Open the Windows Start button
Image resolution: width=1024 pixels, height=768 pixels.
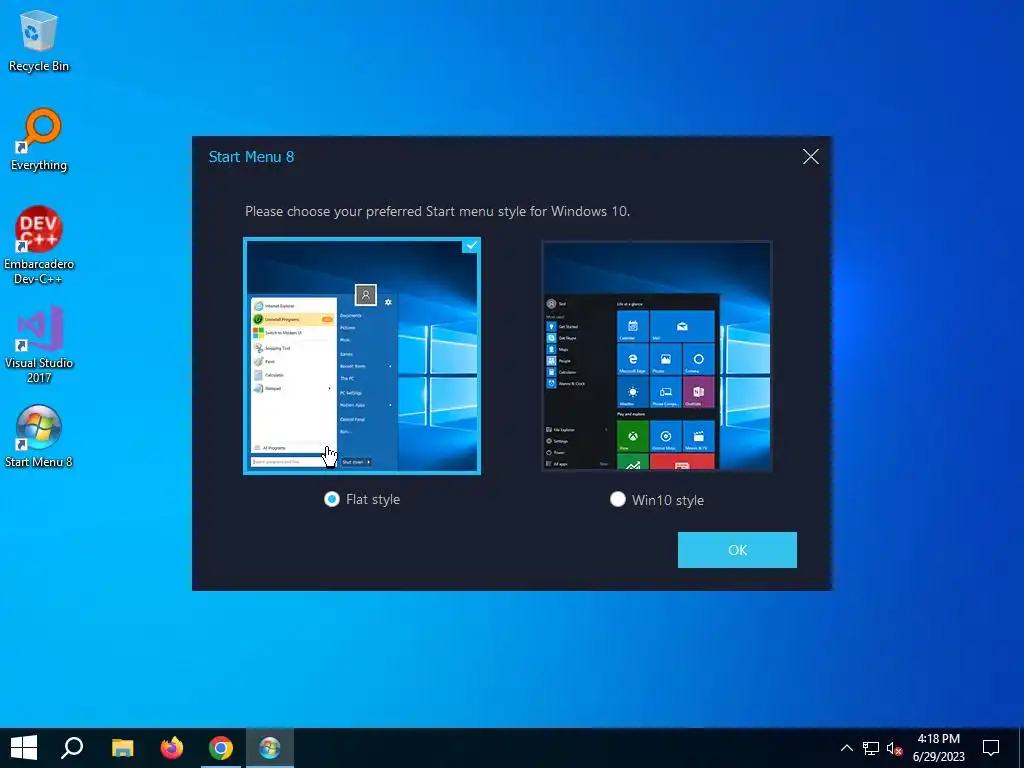24,748
